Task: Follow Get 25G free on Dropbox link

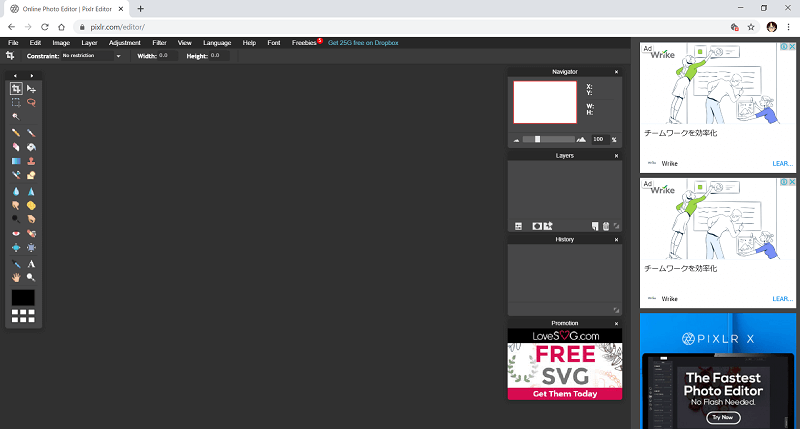Action: coord(363,43)
